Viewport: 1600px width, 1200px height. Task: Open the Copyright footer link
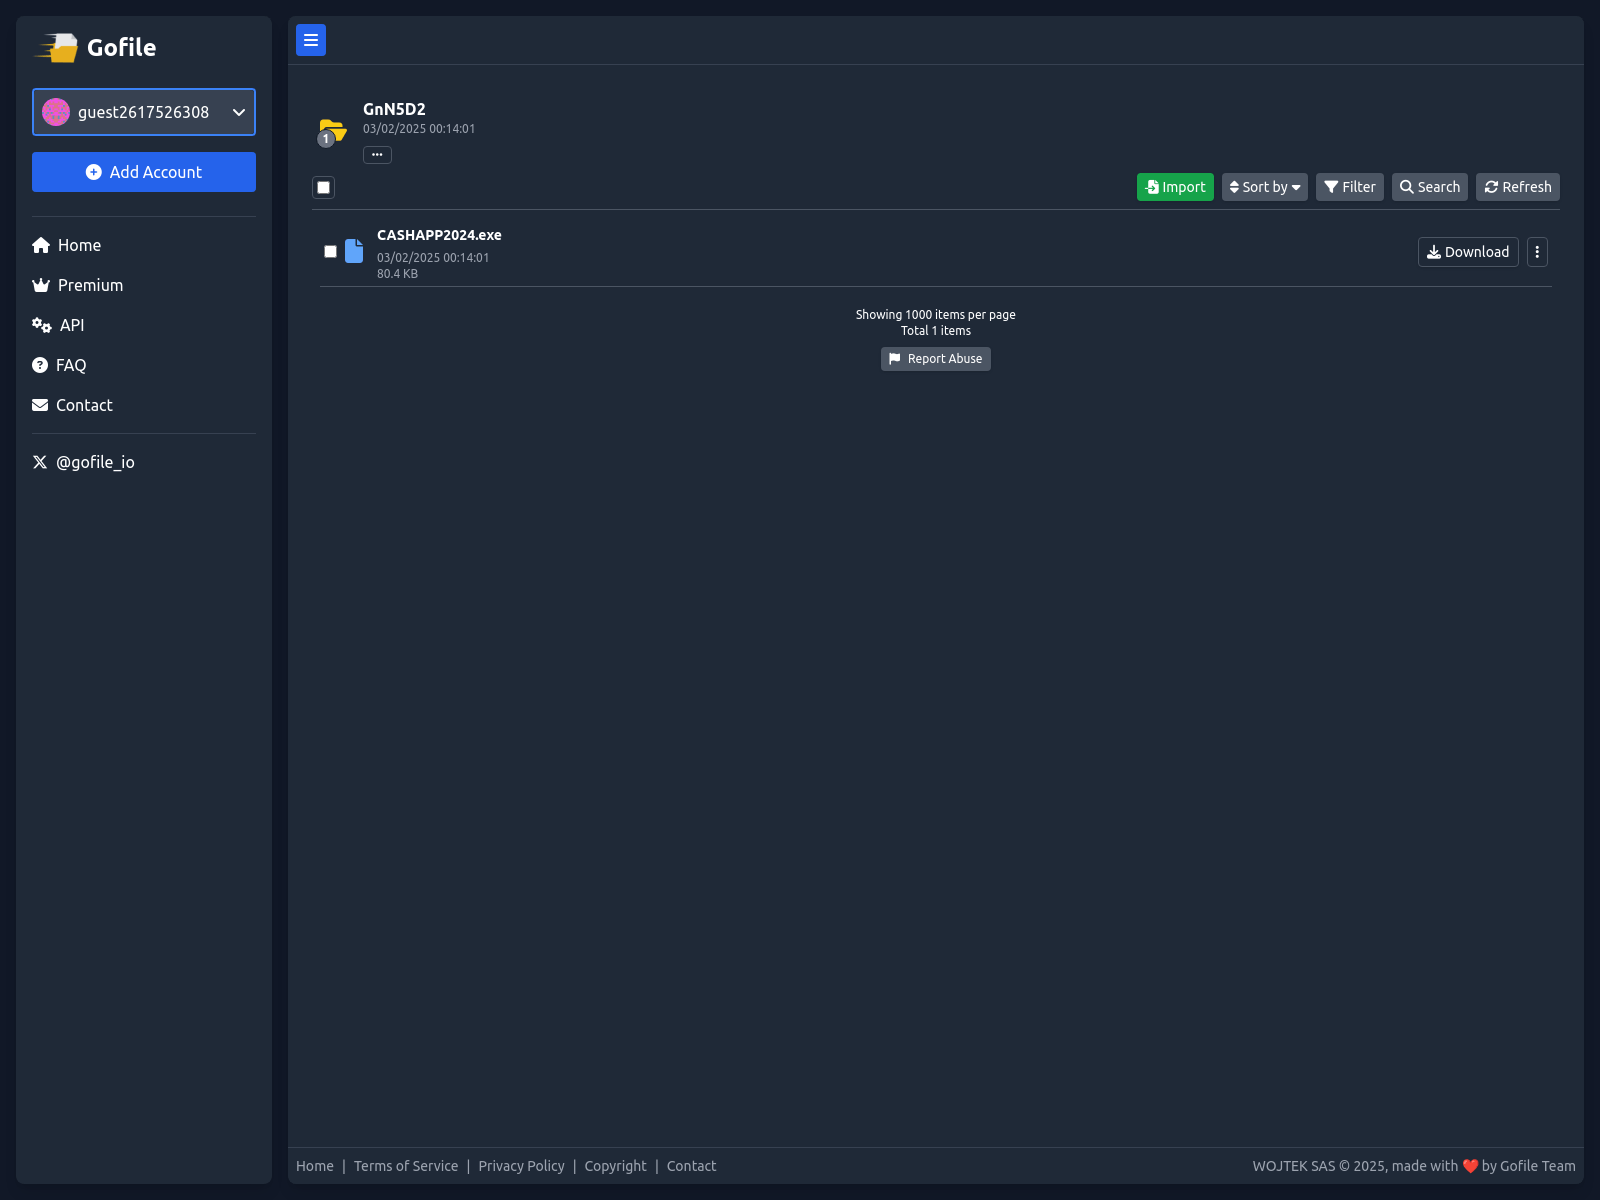tap(615, 1166)
